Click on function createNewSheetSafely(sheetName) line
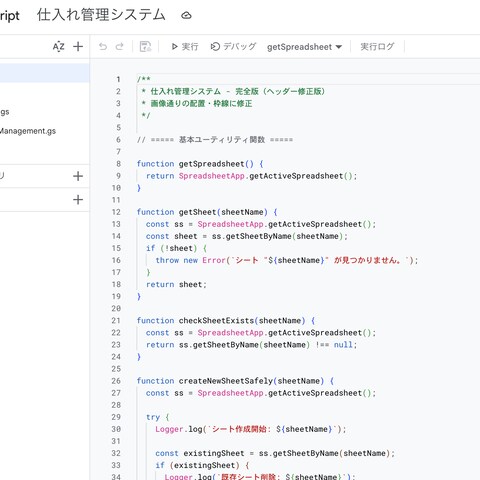The height and width of the screenshot is (480, 480). tap(235, 381)
